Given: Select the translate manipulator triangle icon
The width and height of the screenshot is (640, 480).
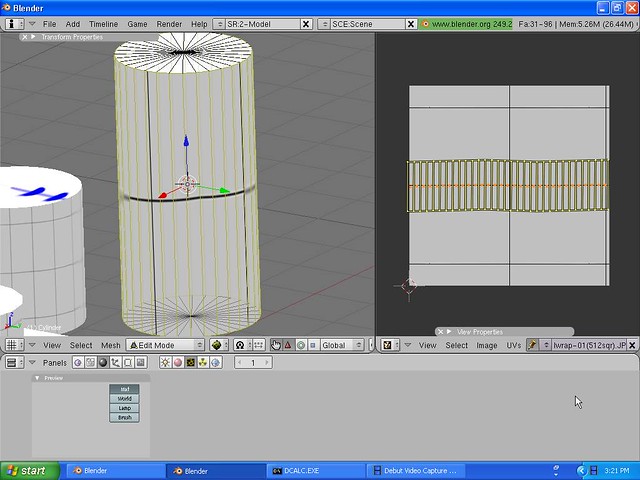Looking at the screenshot, I should (x=288, y=345).
